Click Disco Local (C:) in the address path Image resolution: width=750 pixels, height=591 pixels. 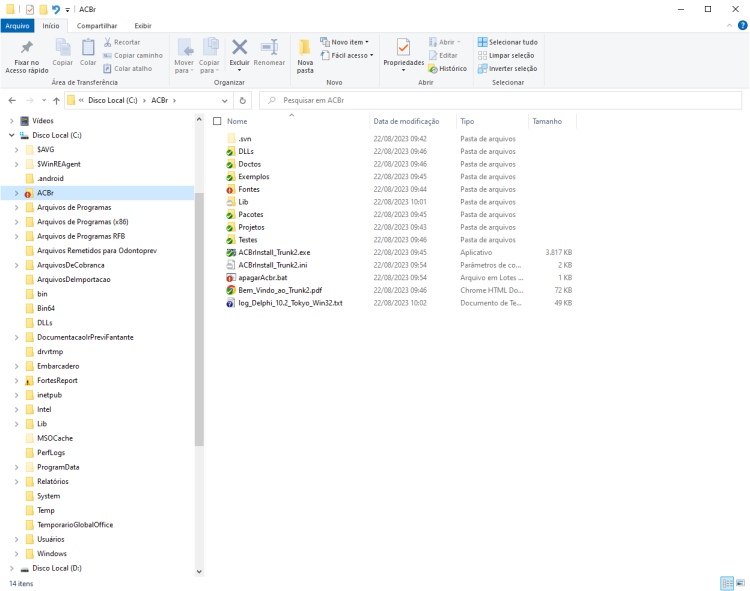coord(113,100)
